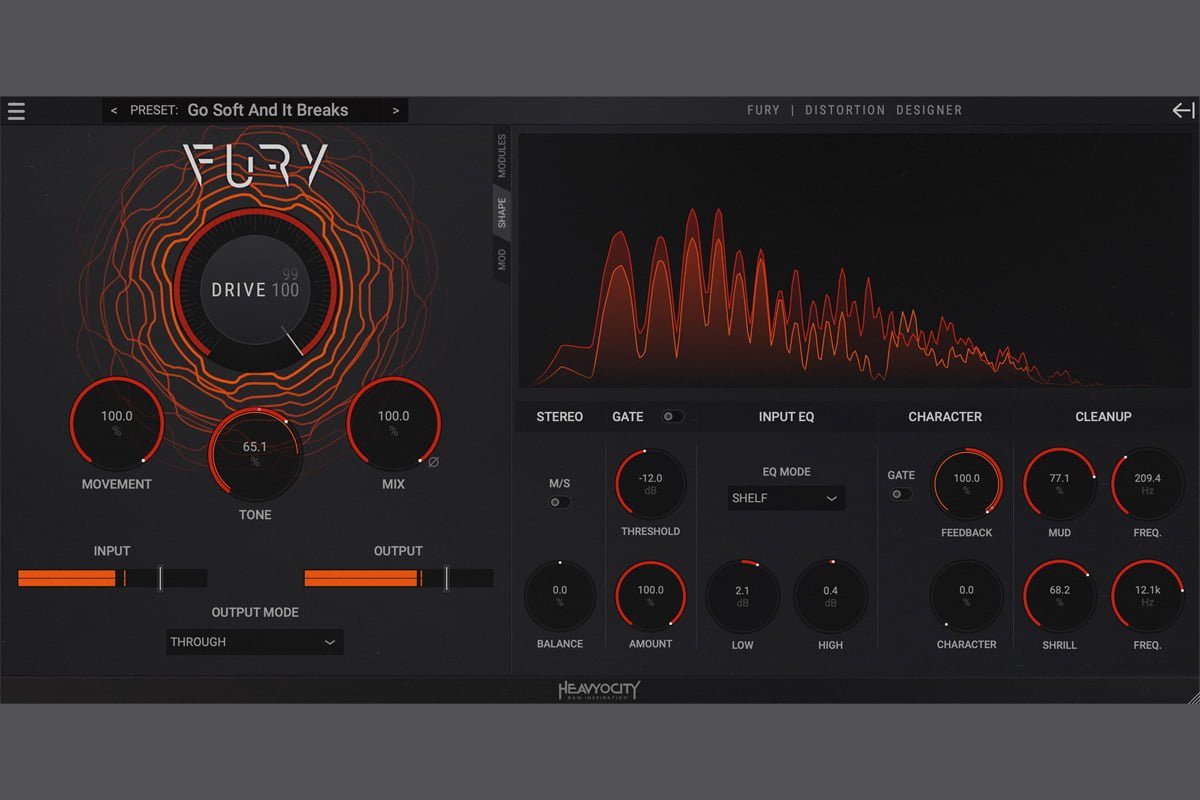
Task: Click the mud FREQ. knob at 209.4 Hz
Action: pyautogui.click(x=1147, y=484)
